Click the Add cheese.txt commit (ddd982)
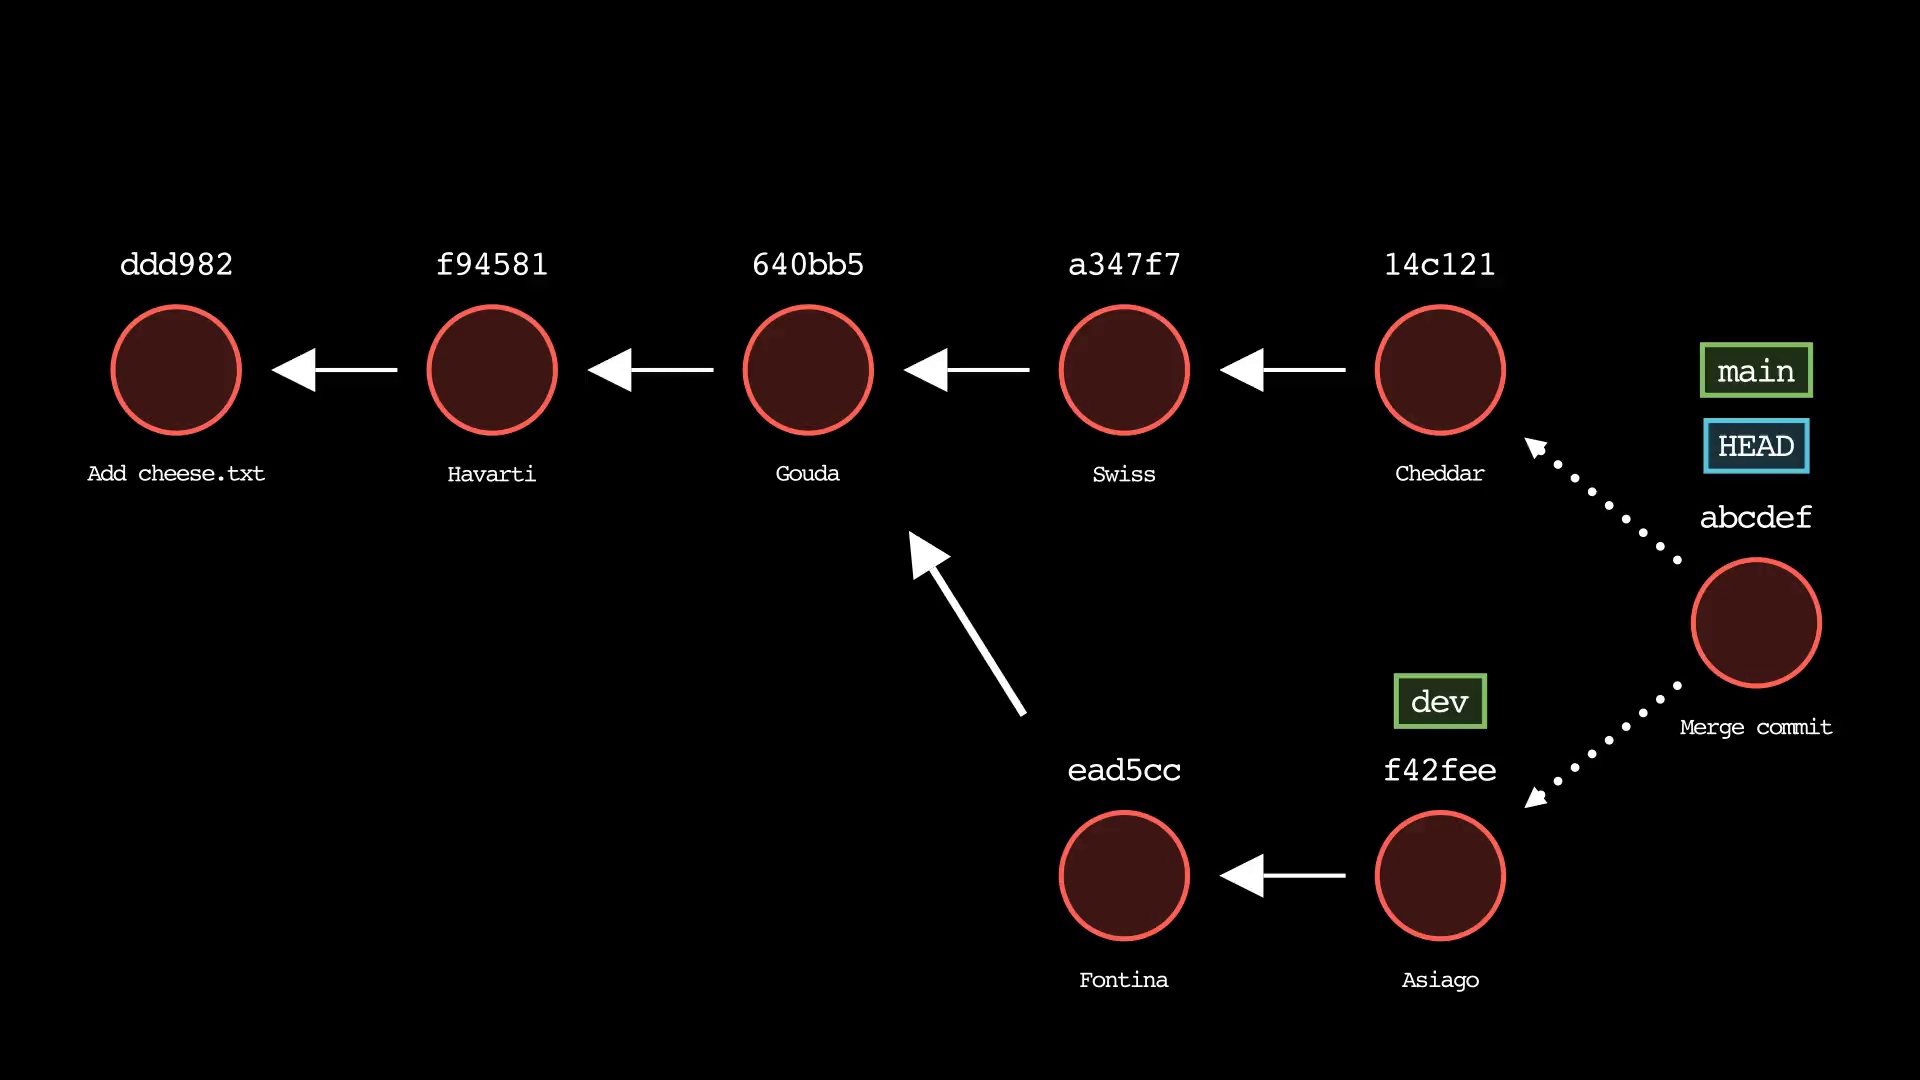Screen dimensions: 1920x1080 click(x=175, y=371)
